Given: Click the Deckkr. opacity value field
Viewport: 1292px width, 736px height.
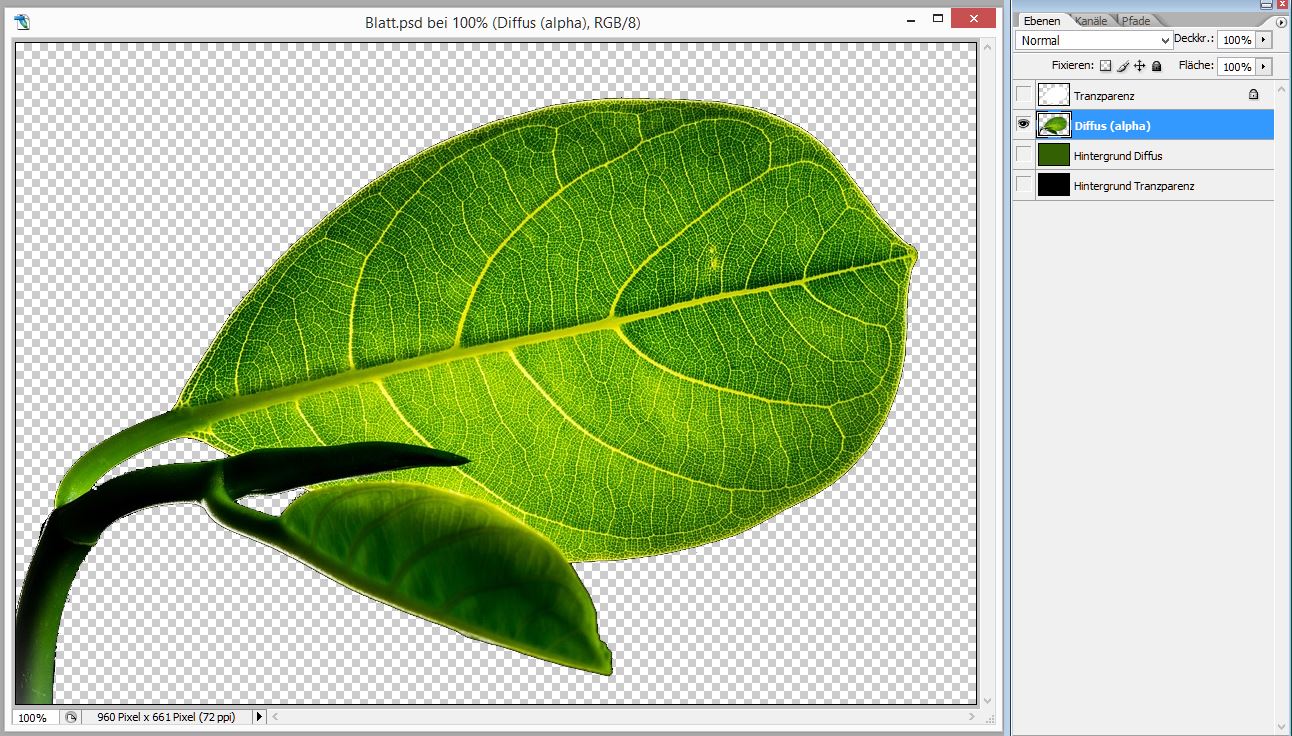Looking at the screenshot, I should pos(1237,40).
